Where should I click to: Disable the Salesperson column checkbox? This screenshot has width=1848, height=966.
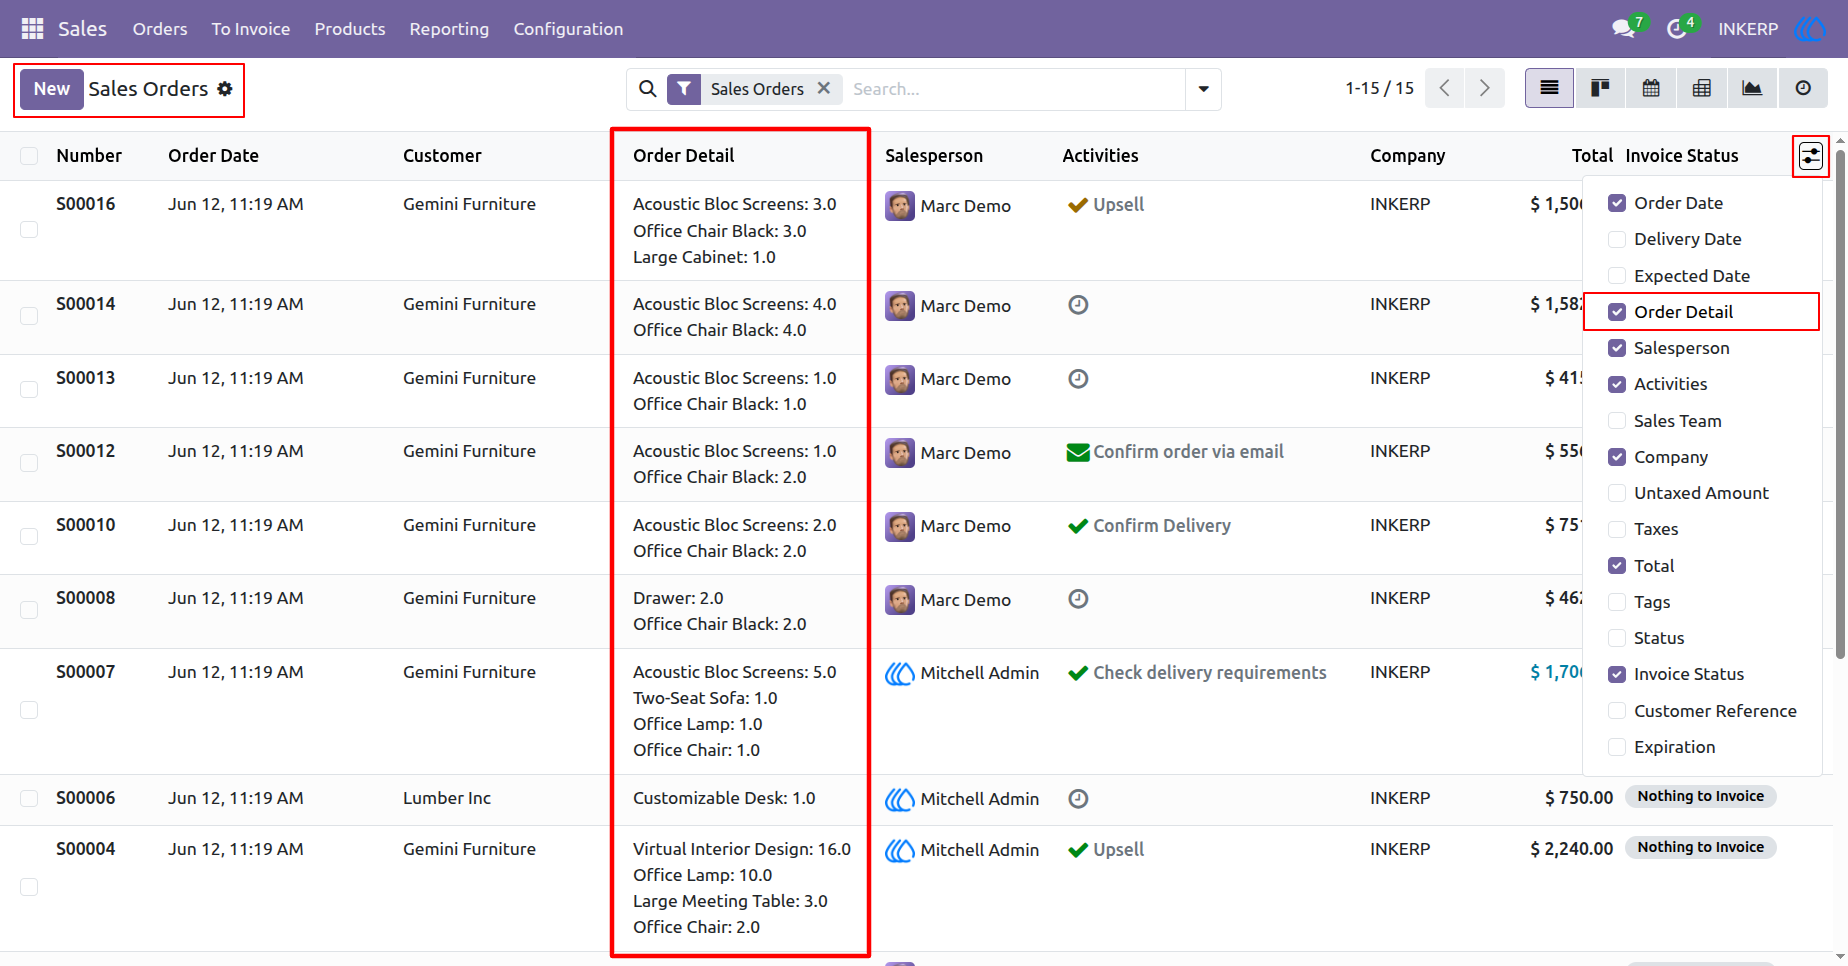tap(1617, 348)
